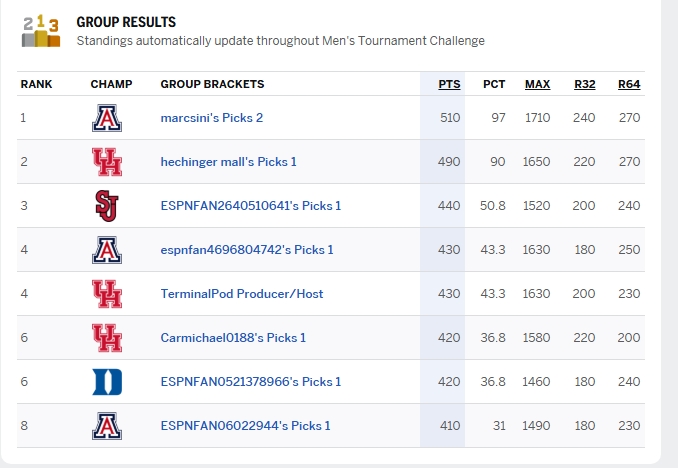678x468 pixels.
Task: View Carmichael0188's Picks 1 bracket
Action: pos(233,338)
